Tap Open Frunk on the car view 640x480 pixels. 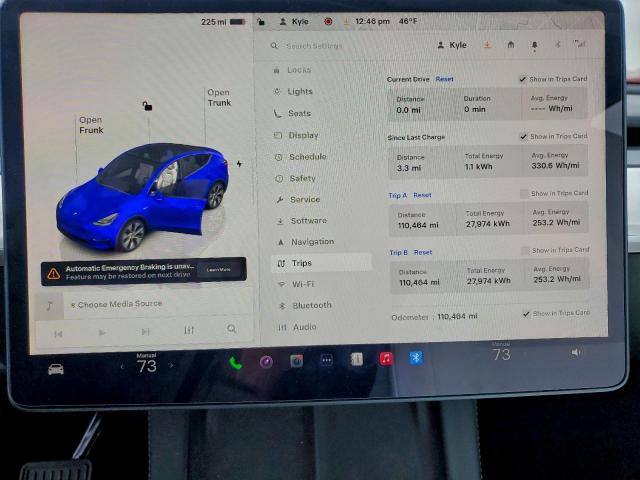91,125
